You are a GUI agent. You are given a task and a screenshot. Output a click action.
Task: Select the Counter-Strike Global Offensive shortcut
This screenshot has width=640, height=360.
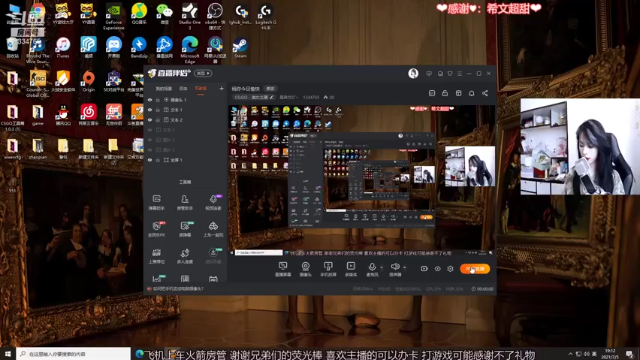(38, 84)
